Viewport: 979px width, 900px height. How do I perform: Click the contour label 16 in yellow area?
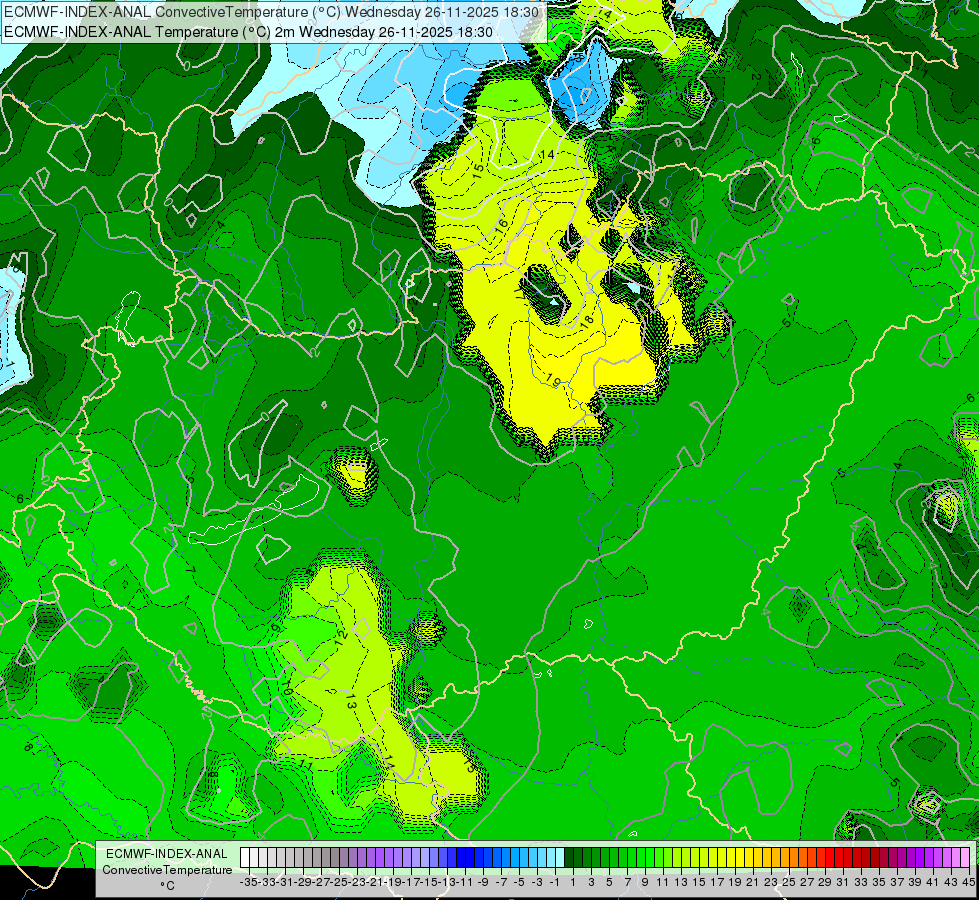501,226
